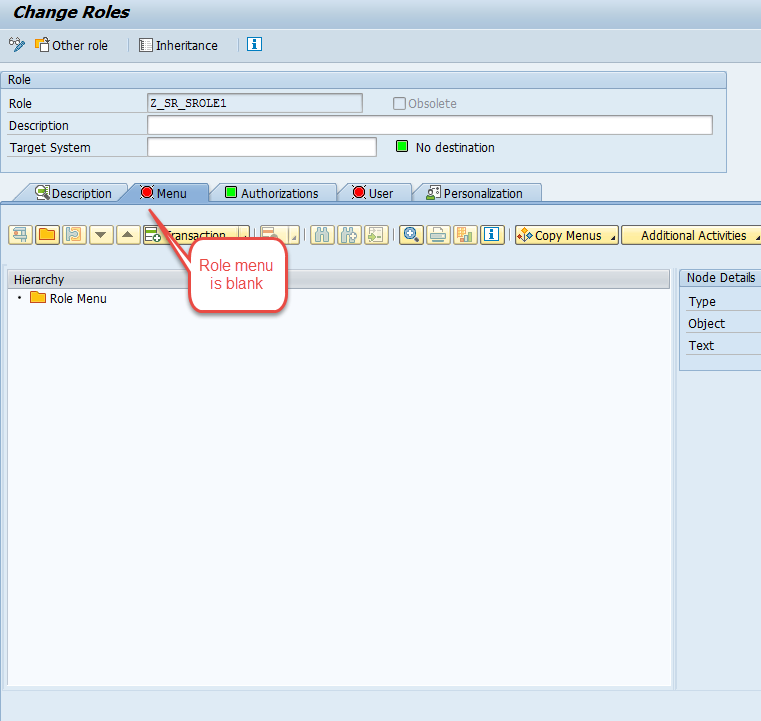
Task: Click the Find Next binoculars-plus icon
Action: (x=349, y=235)
